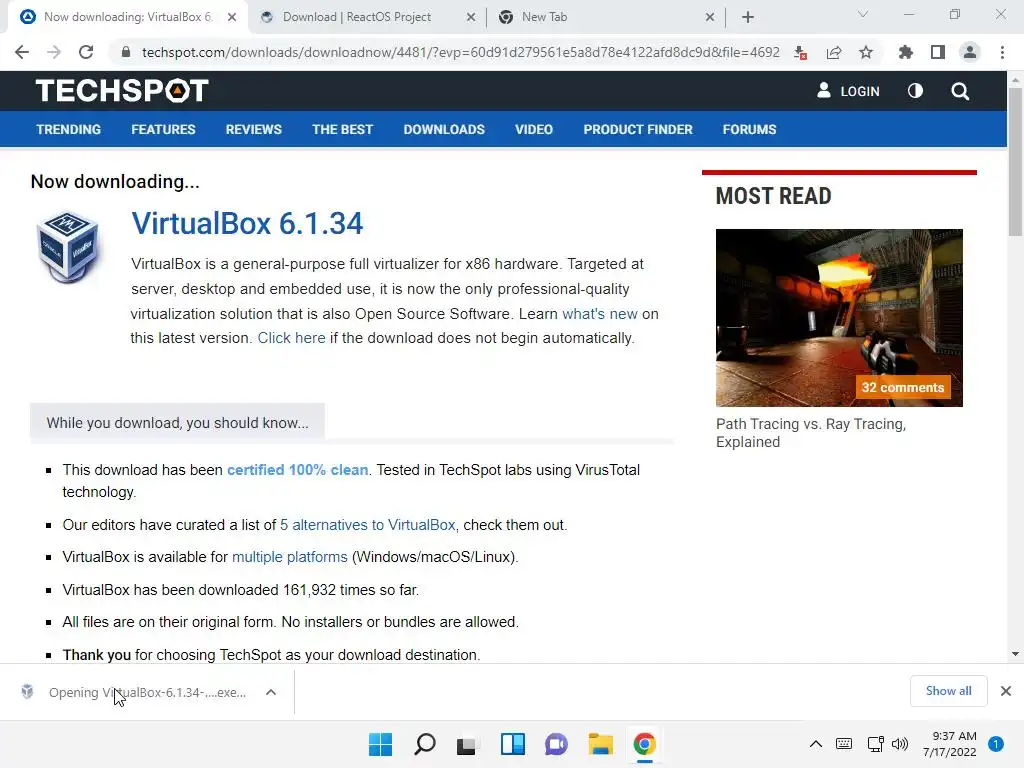The width and height of the screenshot is (1024, 768).
Task: Click Show all downloads button
Action: (x=948, y=690)
